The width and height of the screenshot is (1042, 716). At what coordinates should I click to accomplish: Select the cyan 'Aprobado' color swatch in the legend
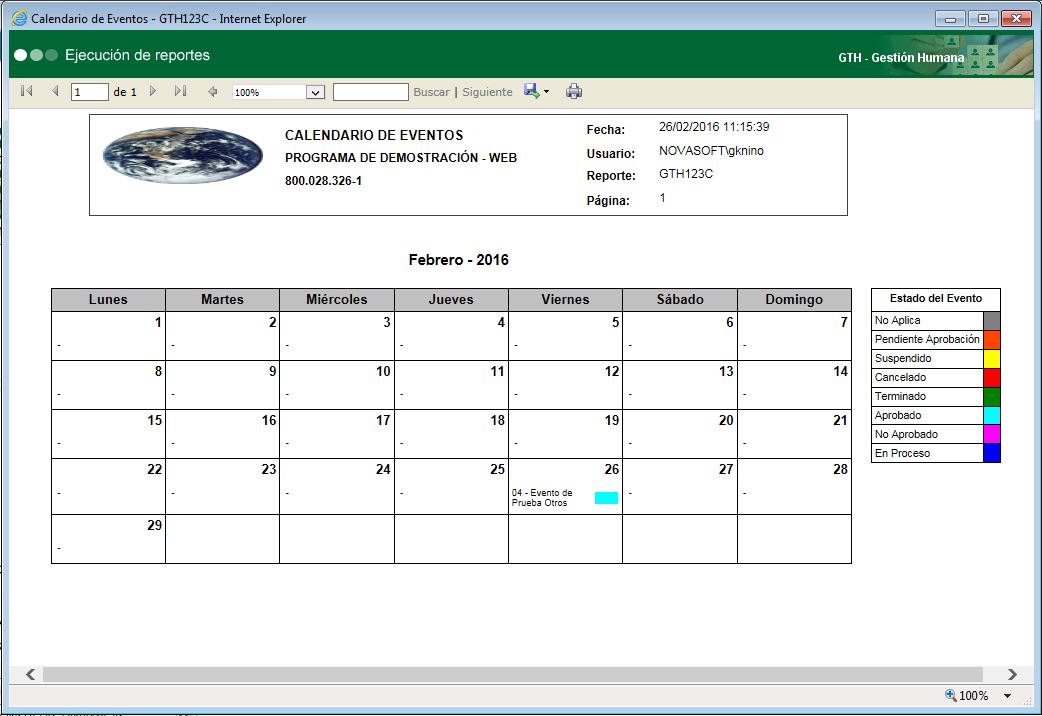pyautogui.click(x=993, y=415)
